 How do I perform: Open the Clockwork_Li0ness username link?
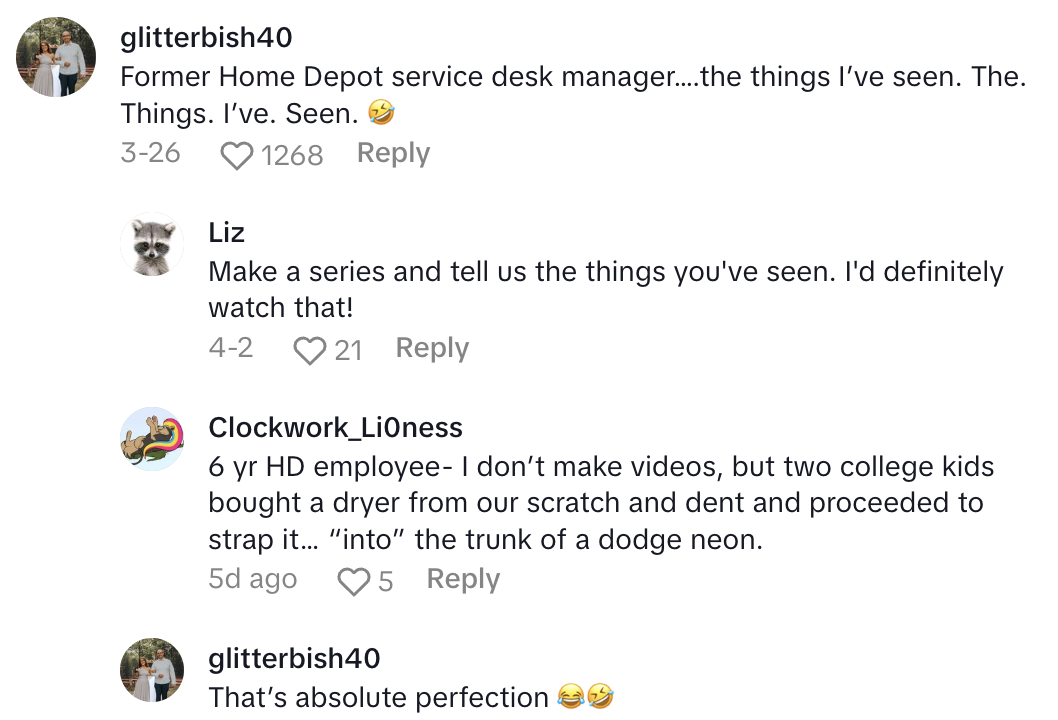335,428
